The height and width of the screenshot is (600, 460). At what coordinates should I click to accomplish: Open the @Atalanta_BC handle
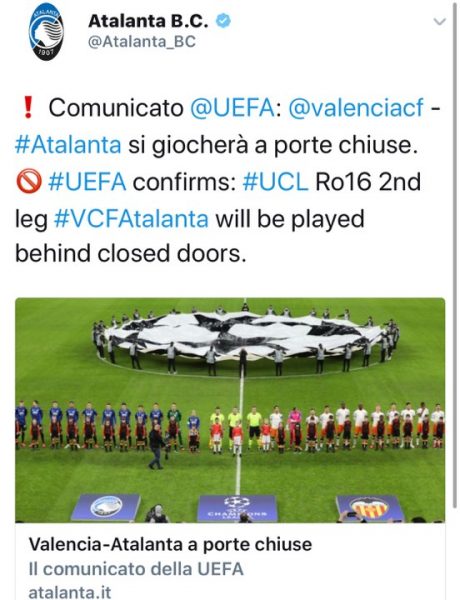click(142, 42)
